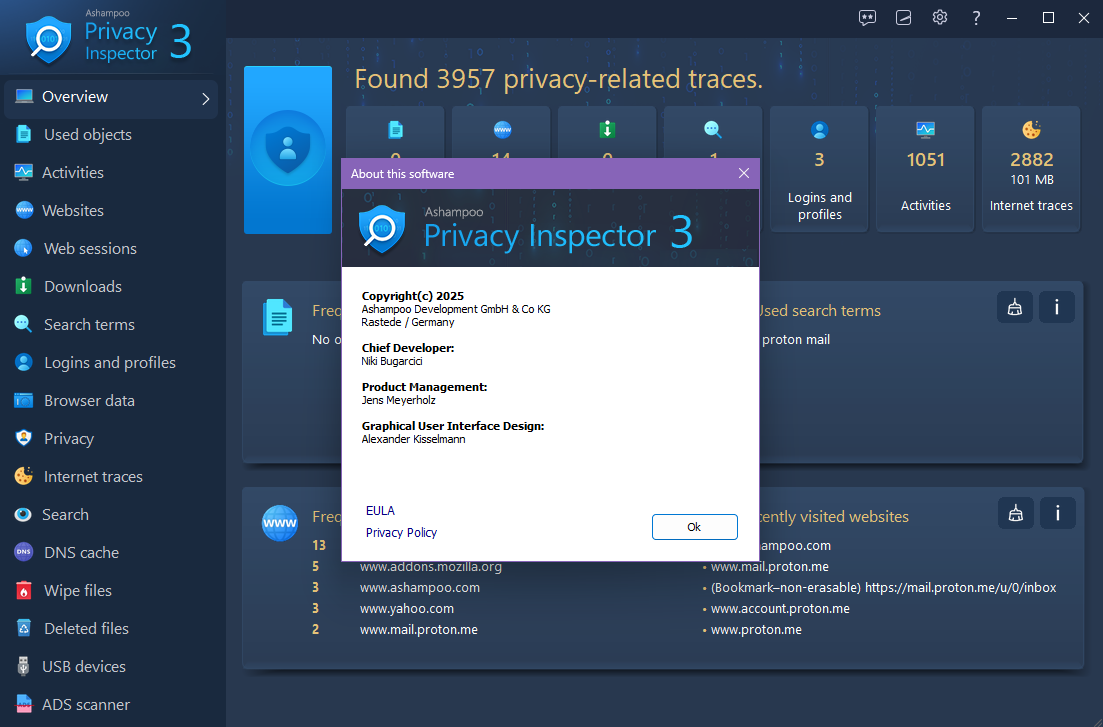Open Downloads menu label

83,286
